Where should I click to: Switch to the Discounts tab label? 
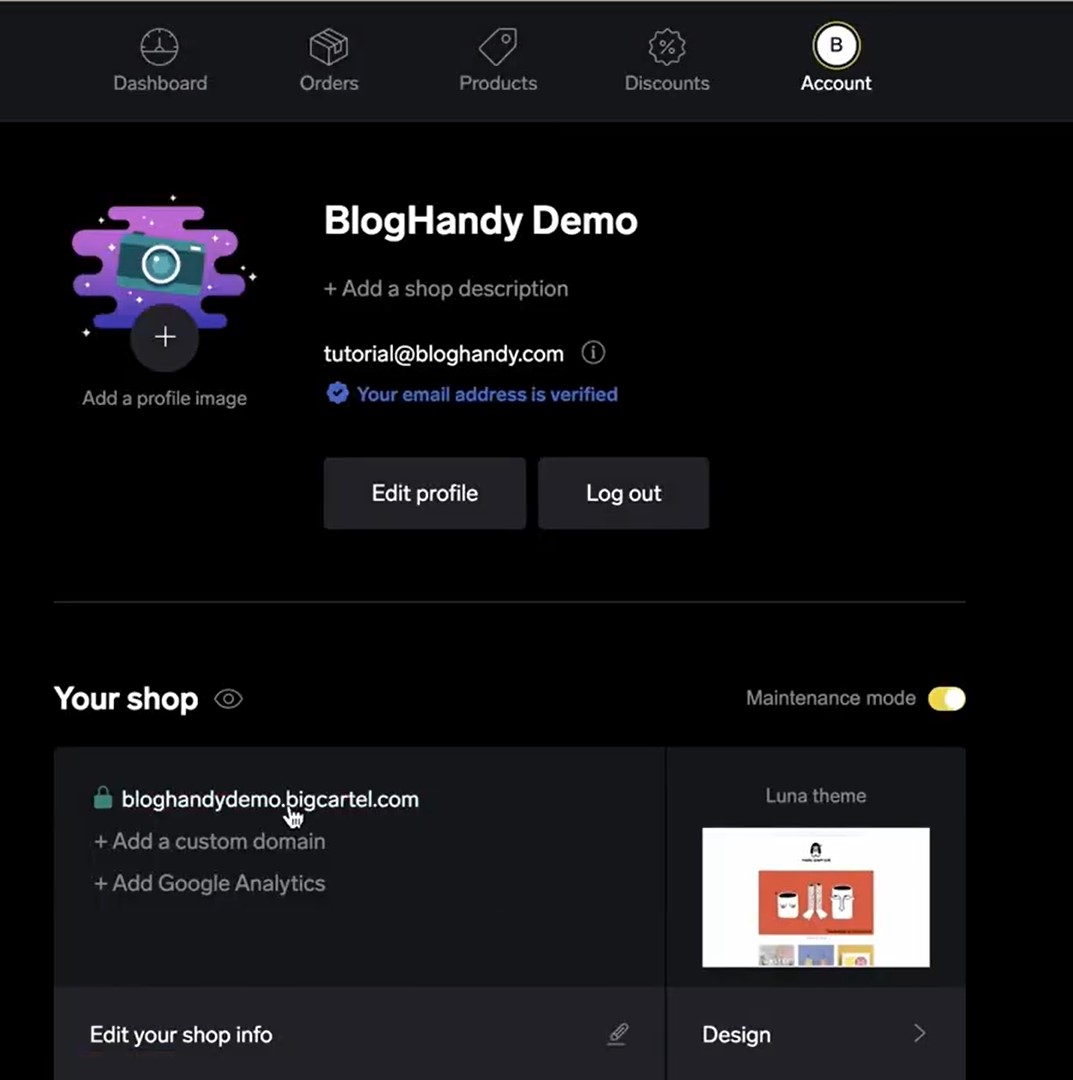coord(667,83)
